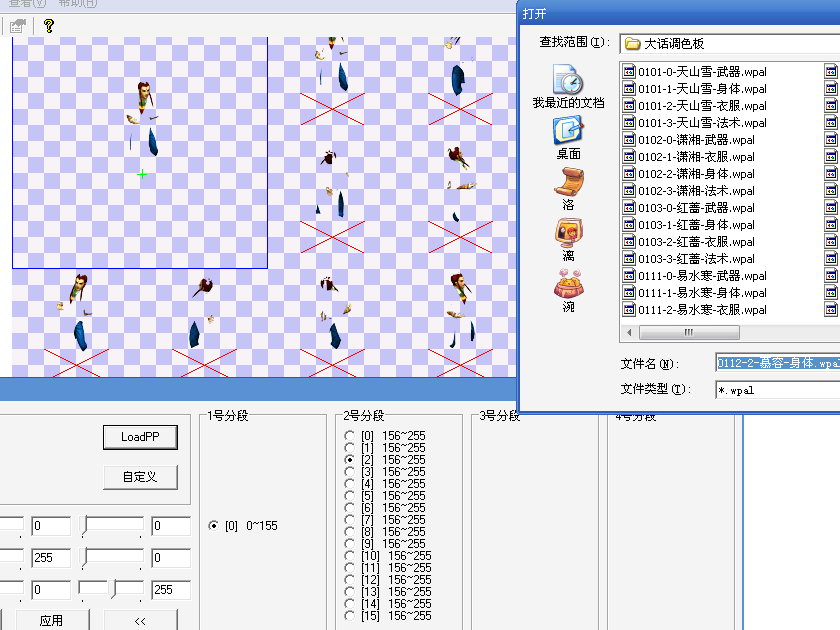The image size is (840, 630).
Task: Select file icon for 0103-0-红善-武器.wpal
Action: 629,208
